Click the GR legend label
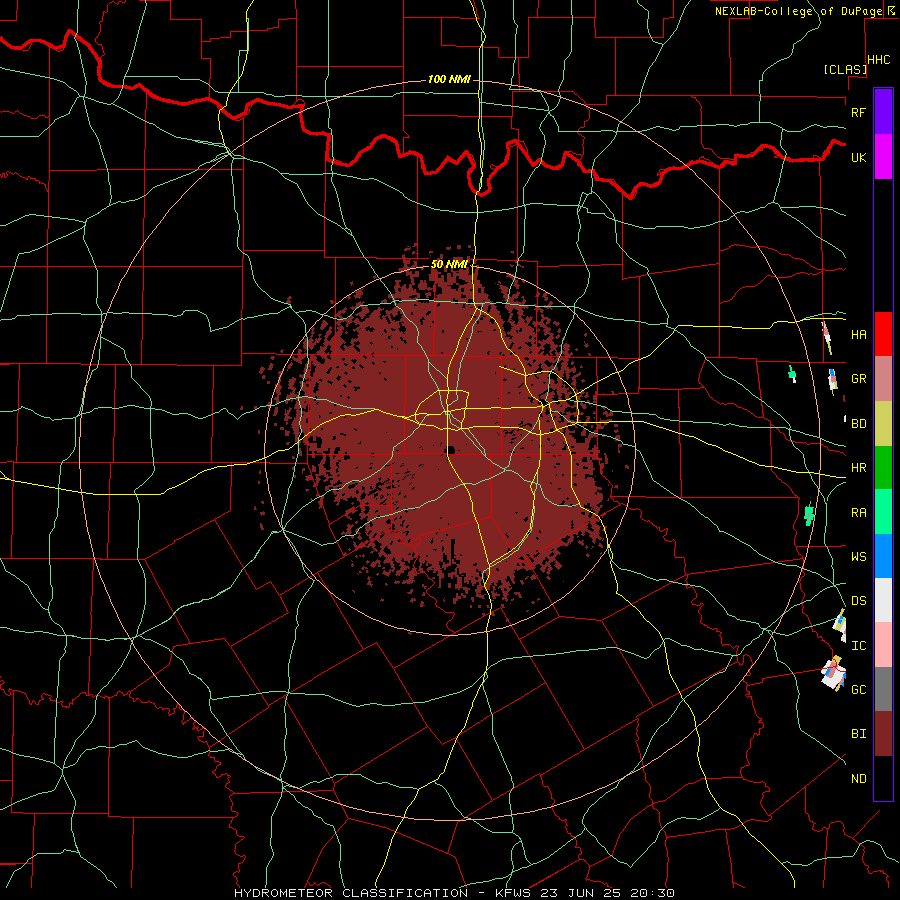 (x=859, y=379)
